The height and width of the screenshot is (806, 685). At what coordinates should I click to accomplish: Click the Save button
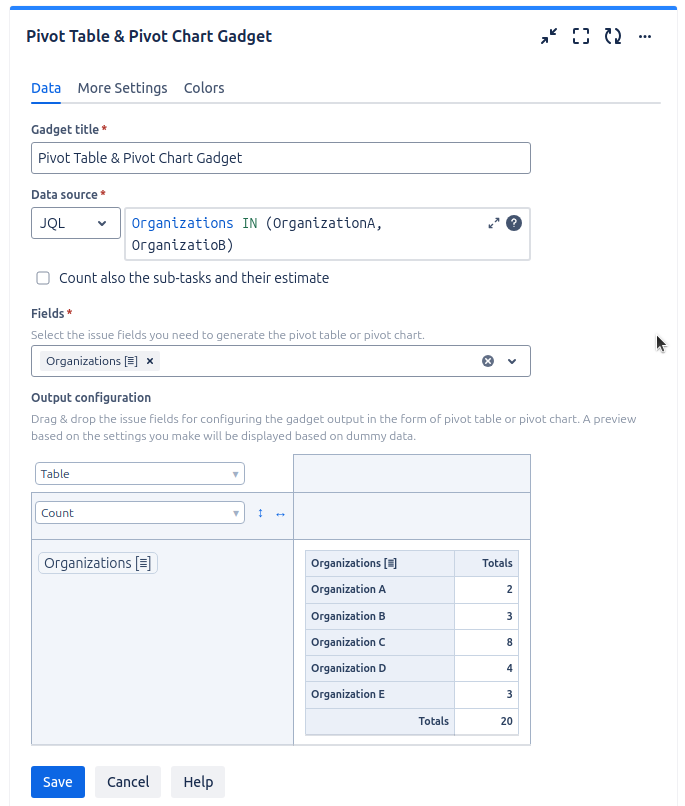58,782
